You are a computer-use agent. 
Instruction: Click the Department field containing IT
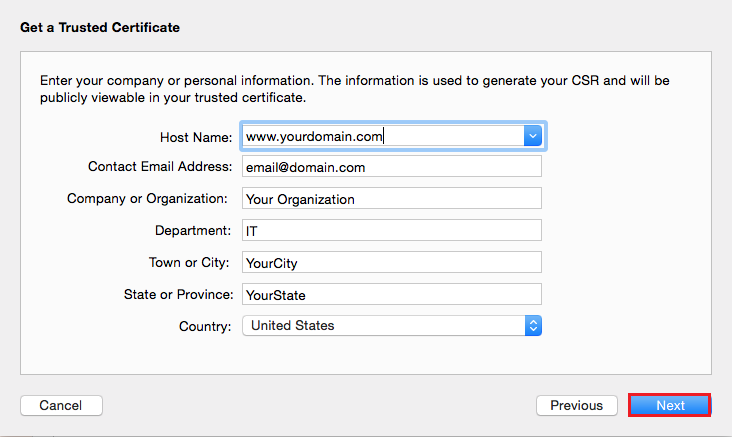[391, 230]
